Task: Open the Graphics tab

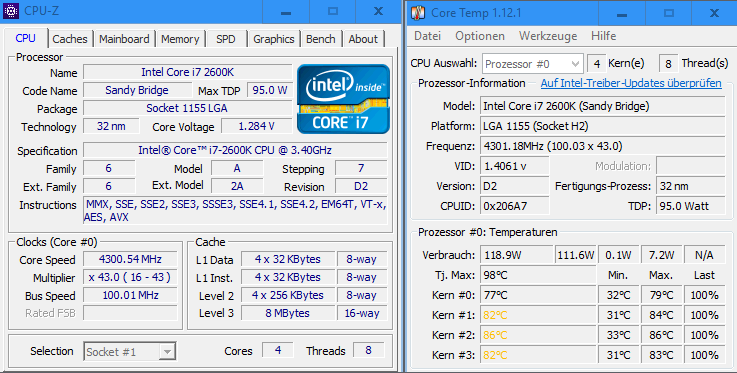Action: click(274, 39)
